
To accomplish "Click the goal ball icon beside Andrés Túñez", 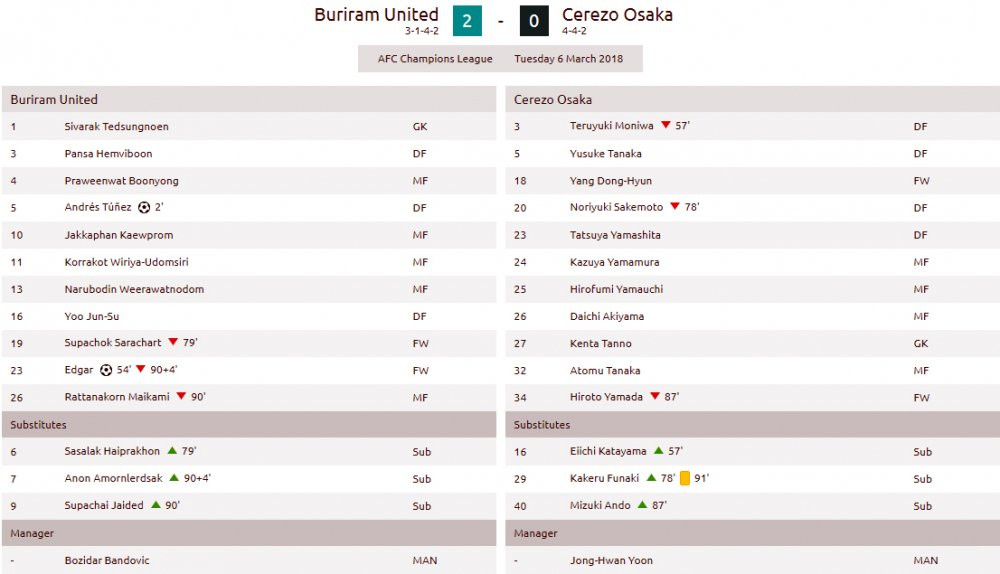I will (x=144, y=208).
